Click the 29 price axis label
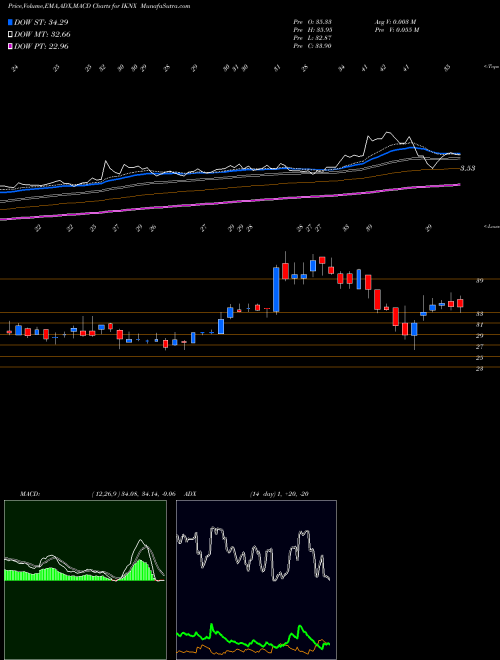 pos(480,336)
